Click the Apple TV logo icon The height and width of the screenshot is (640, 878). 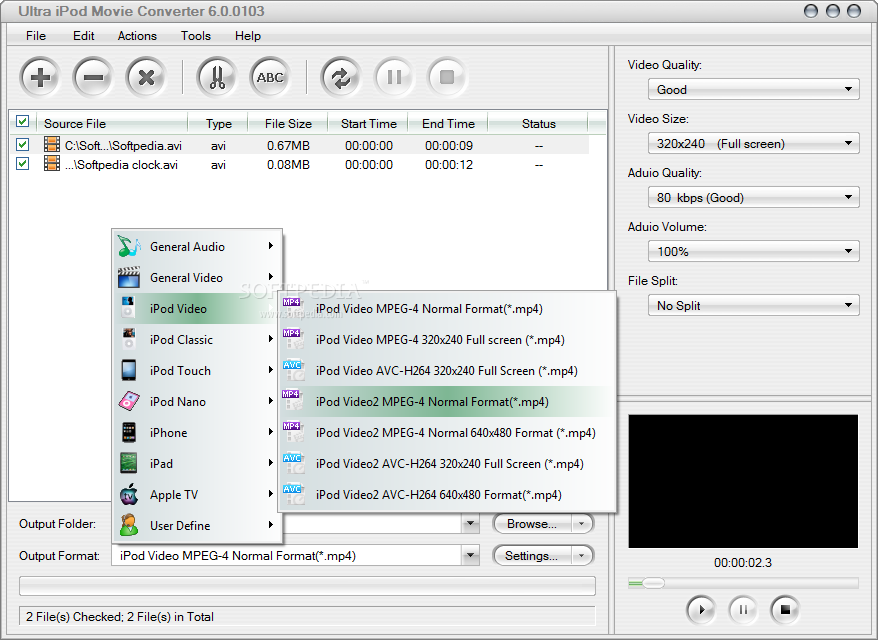pyautogui.click(x=129, y=494)
